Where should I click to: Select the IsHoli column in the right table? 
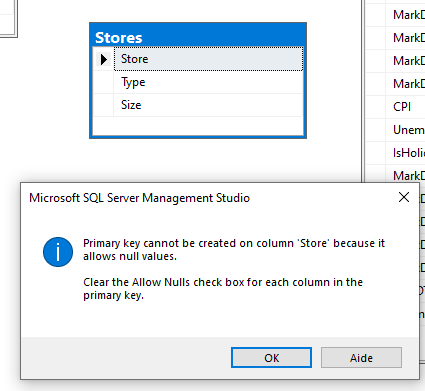pyautogui.click(x=405, y=153)
